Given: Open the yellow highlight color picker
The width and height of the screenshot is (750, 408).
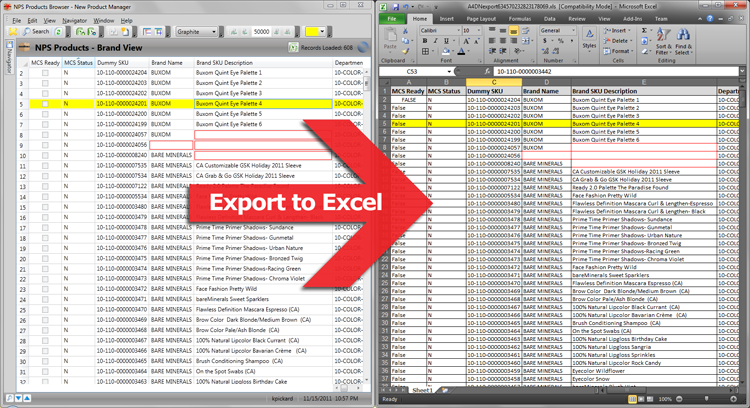Looking at the screenshot, I should click(x=315, y=32).
